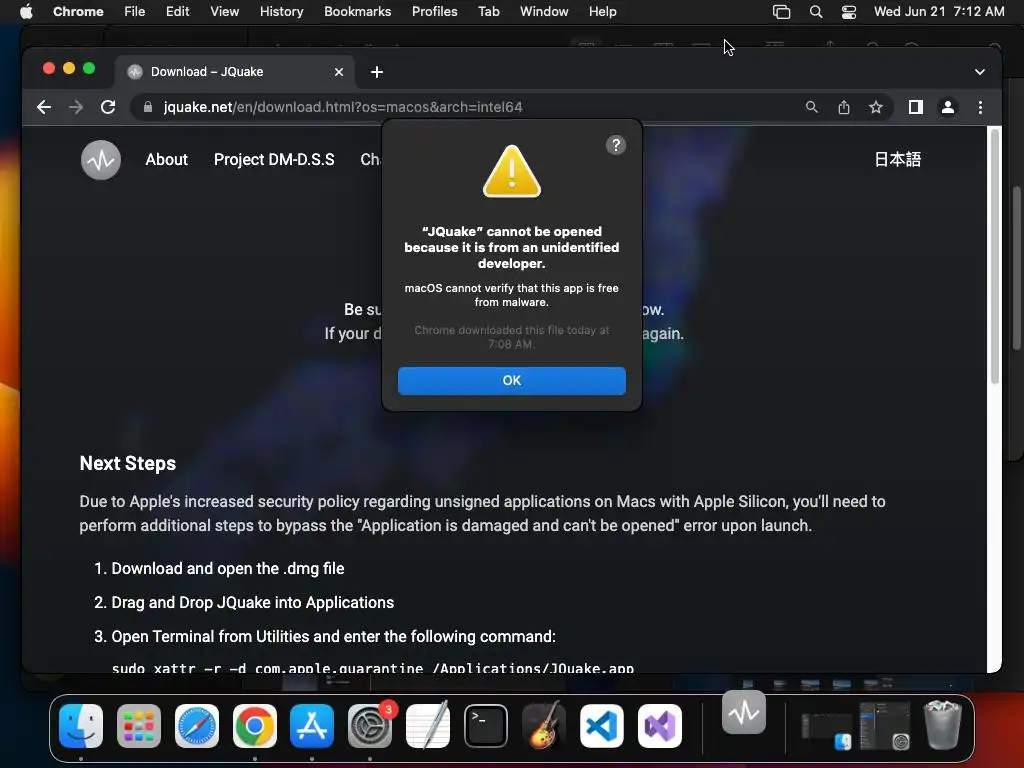Screen dimensions: 1024x768
Task: Click the Stage Manager icon in menu bar
Action: tap(781, 12)
